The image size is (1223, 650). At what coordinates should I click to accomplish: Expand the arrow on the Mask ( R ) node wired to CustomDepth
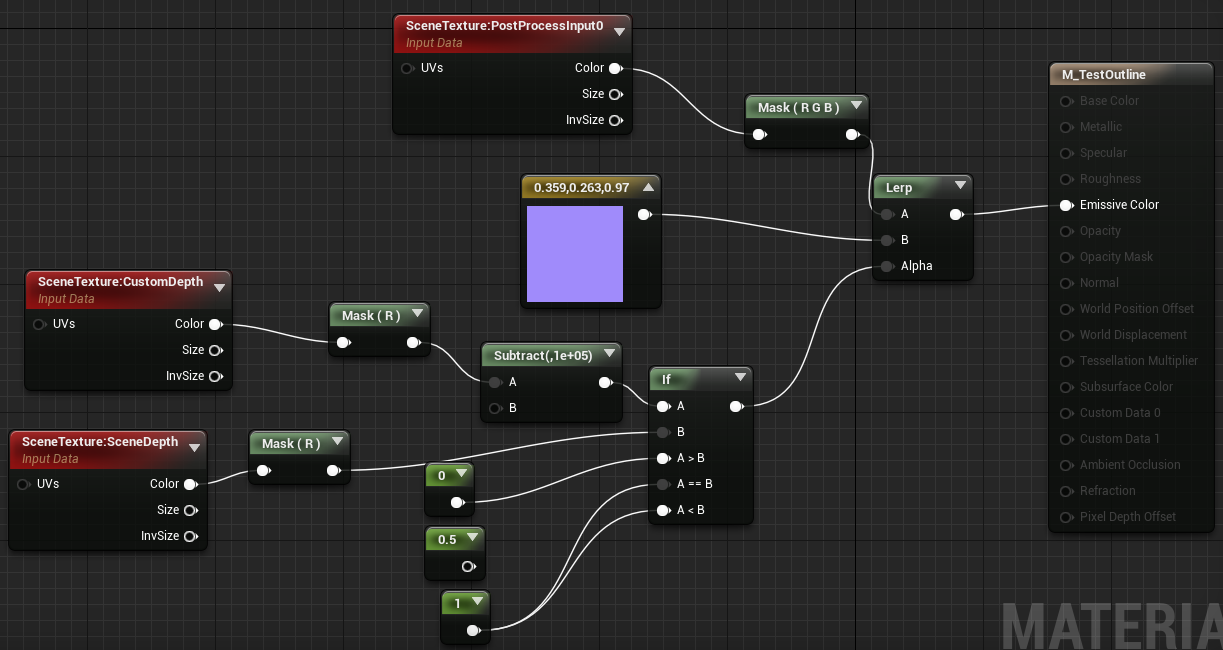pos(416,315)
